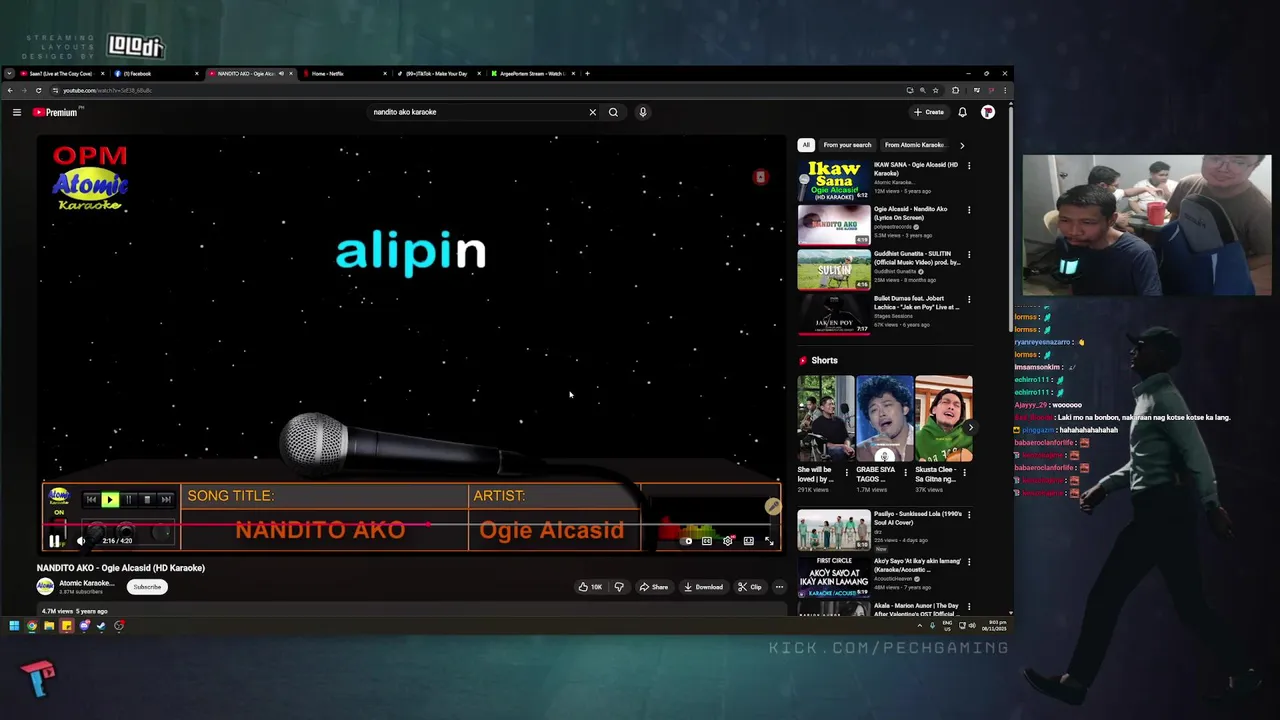Image resolution: width=1280 pixels, height=720 pixels.
Task: Open the 'She will be loved' Short
Action: point(826,418)
